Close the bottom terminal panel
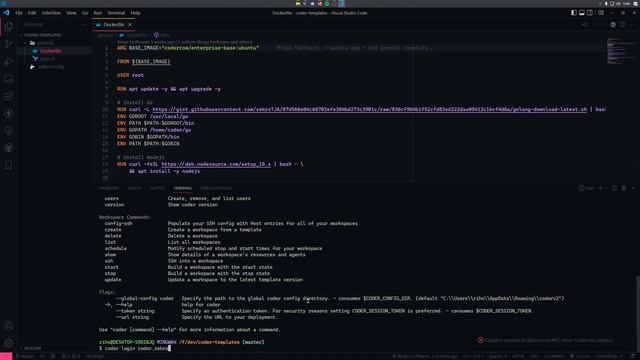 click(633, 188)
